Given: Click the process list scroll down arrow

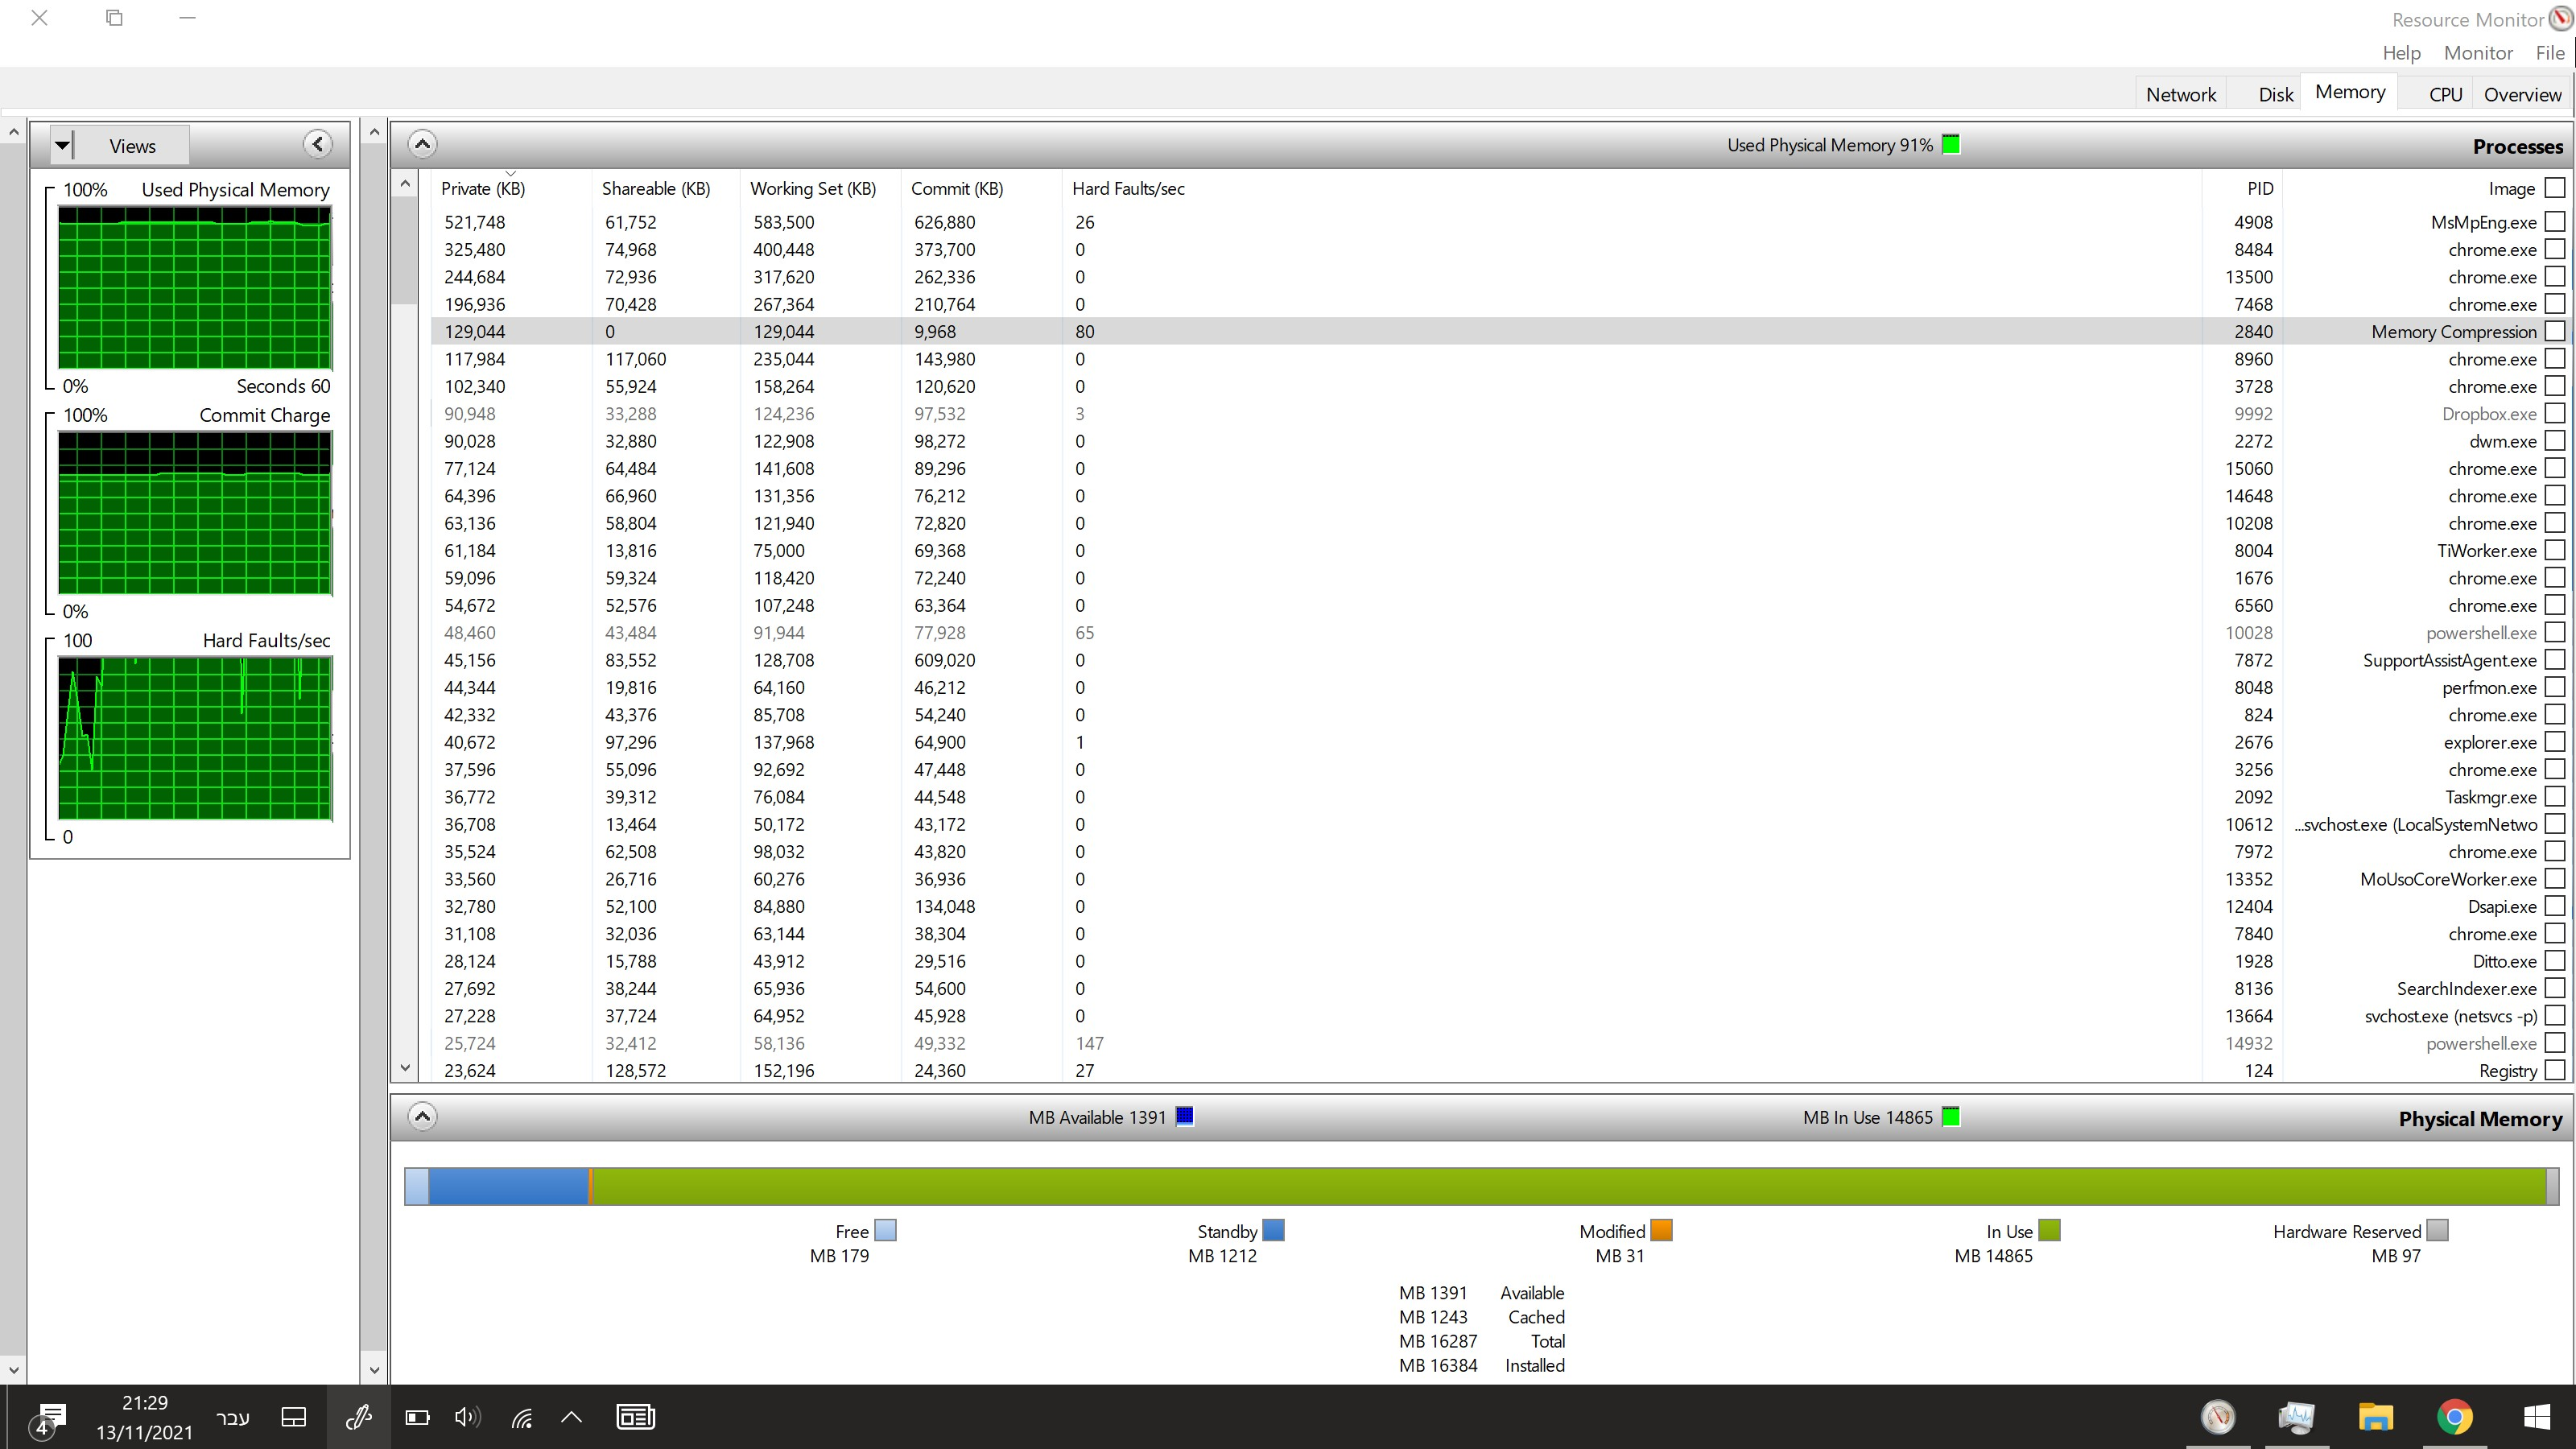Looking at the screenshot, I should (405, 1068).
